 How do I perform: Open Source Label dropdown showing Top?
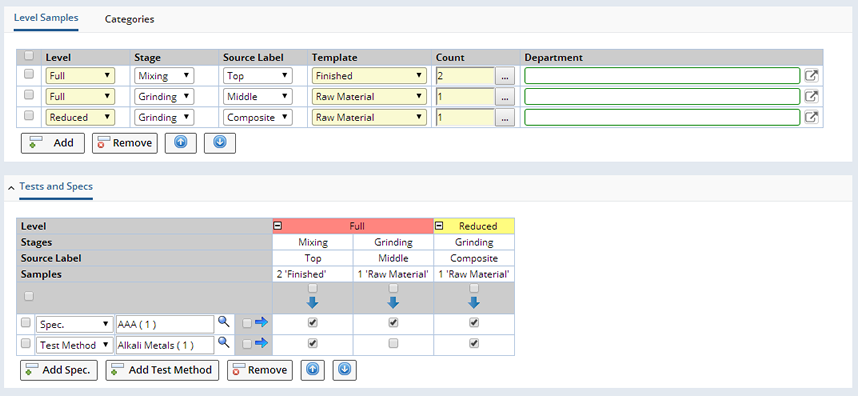258,76
